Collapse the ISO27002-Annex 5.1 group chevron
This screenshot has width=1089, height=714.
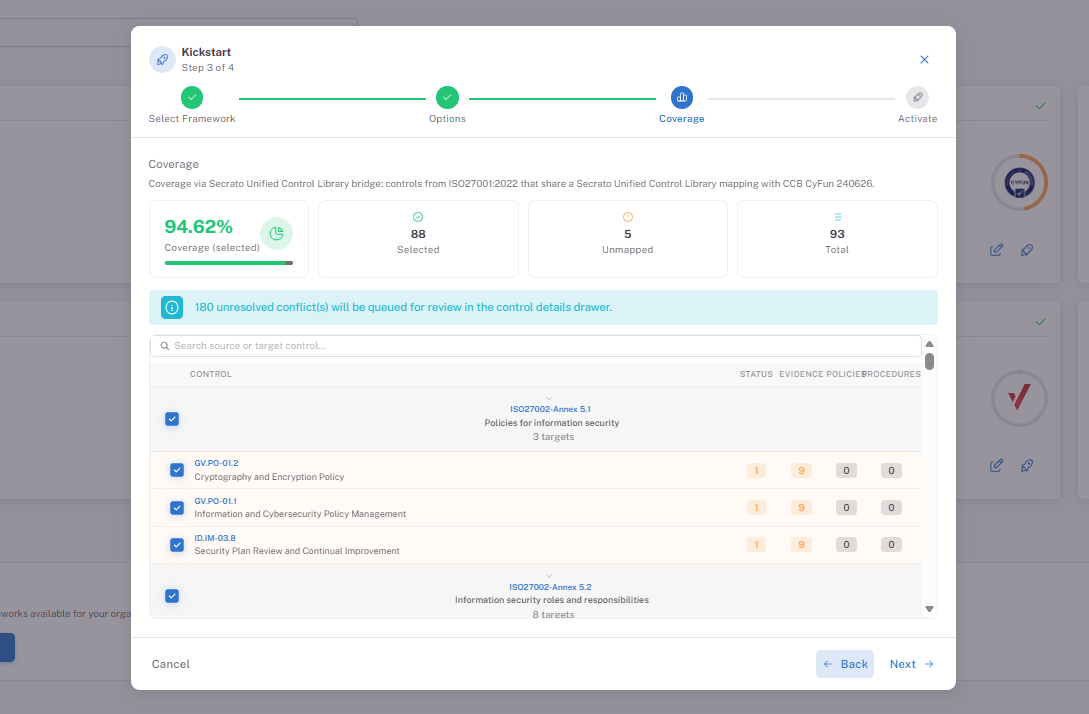[549, 399]
